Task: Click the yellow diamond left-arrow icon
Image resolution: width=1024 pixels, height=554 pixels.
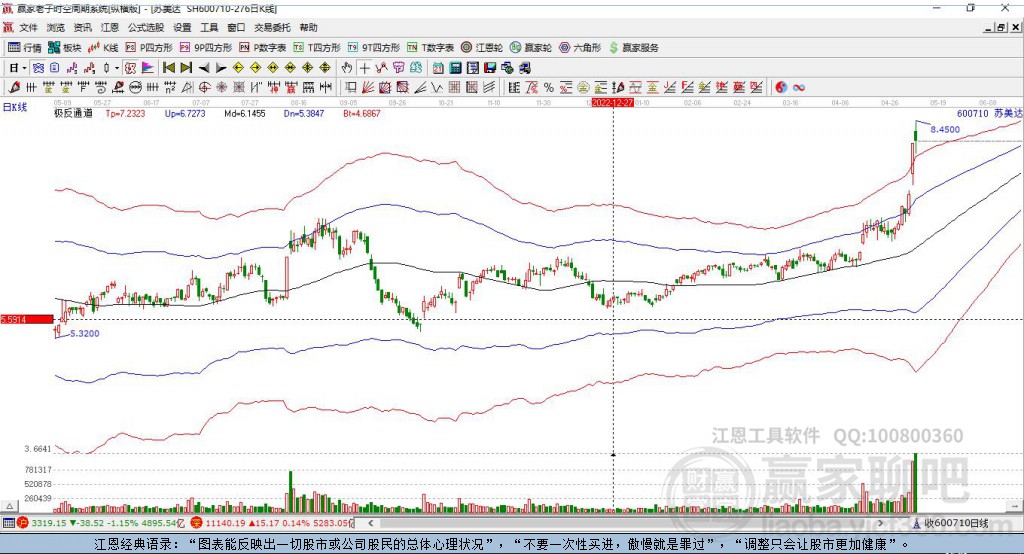Action: [x=238, y=68]
